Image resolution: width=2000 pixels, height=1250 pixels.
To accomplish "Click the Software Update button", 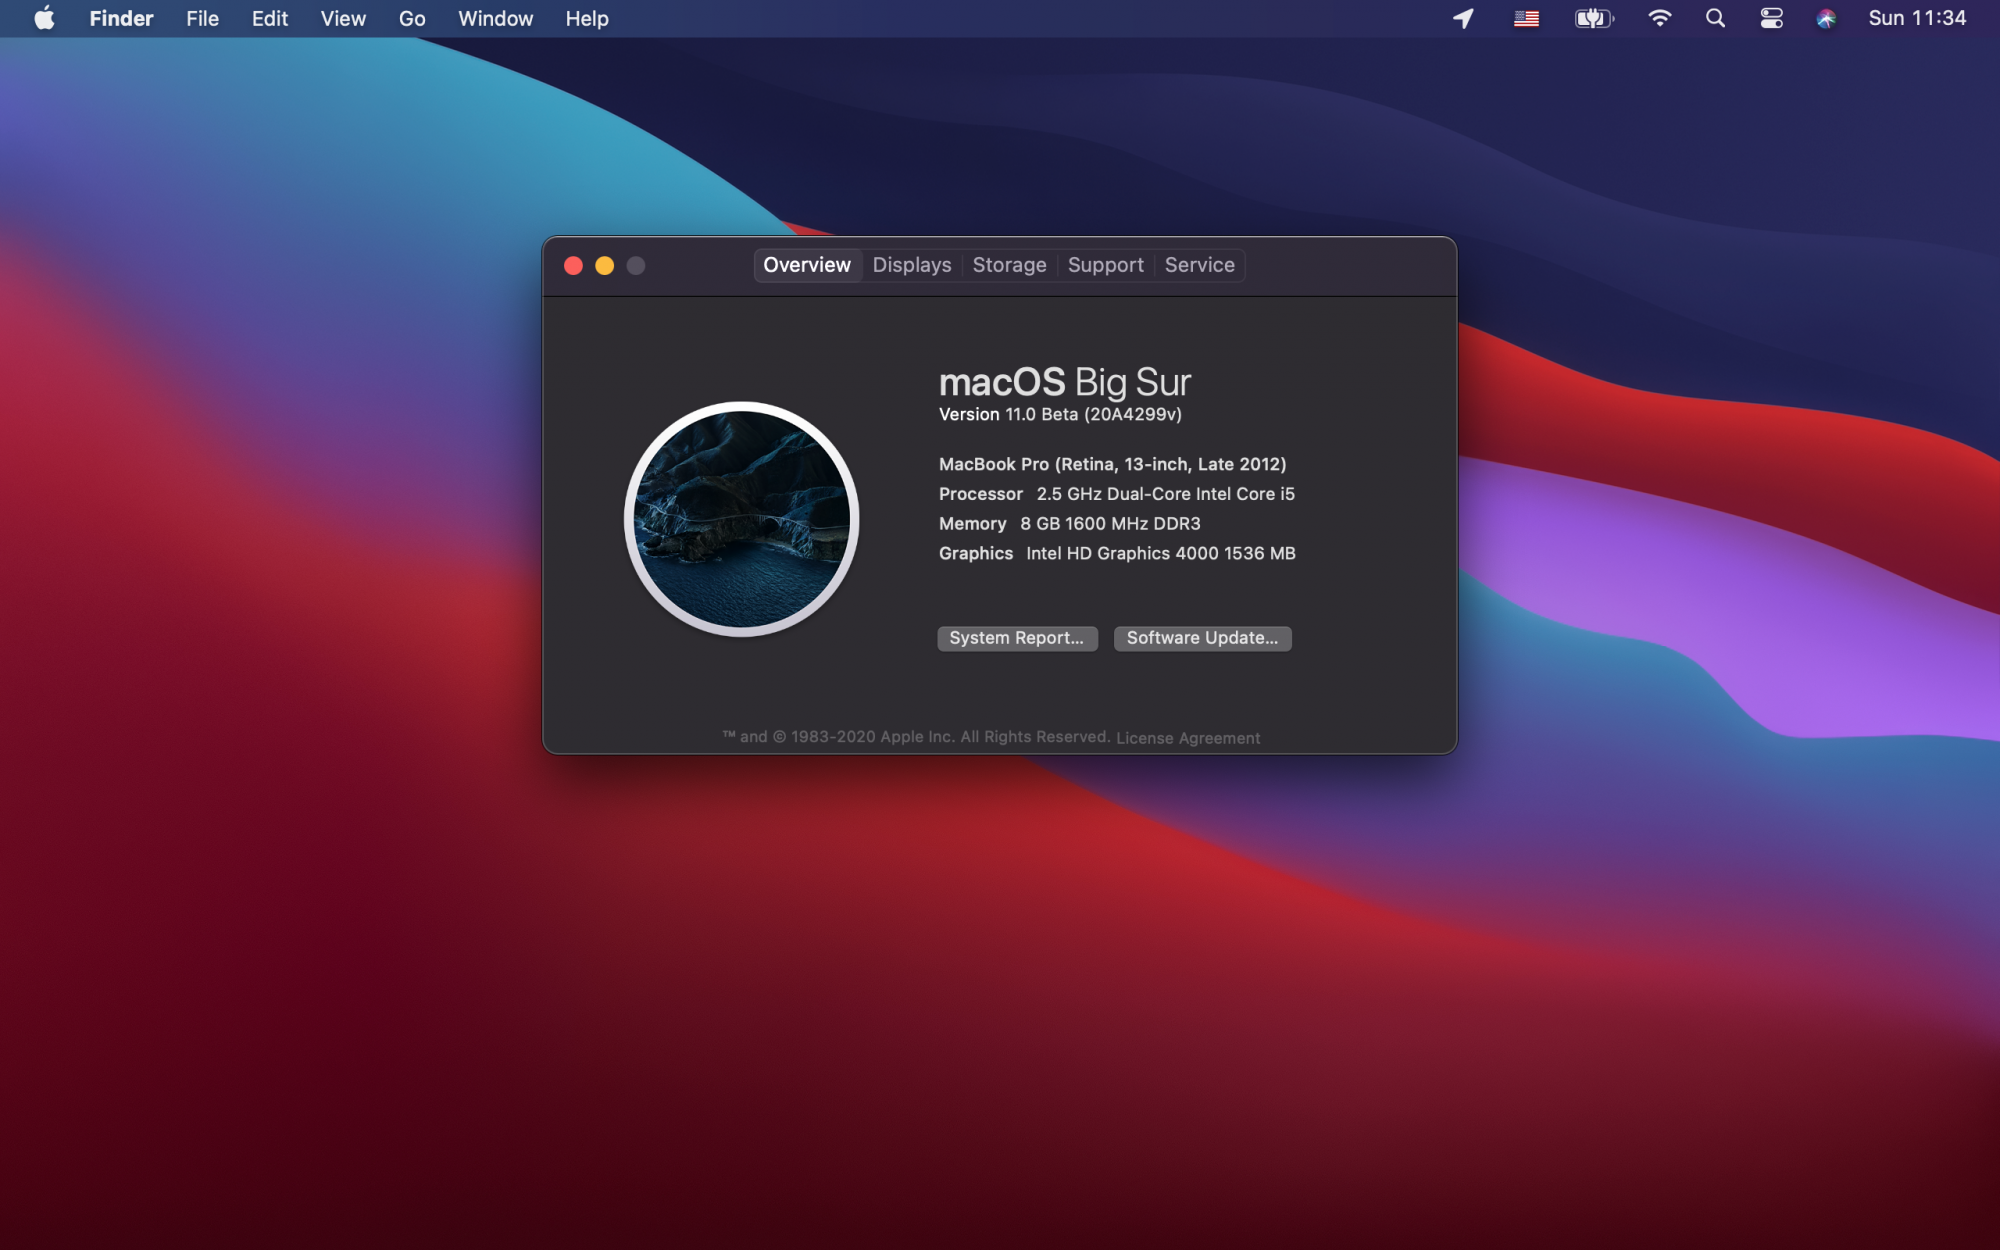I will tap(1202, 638).
